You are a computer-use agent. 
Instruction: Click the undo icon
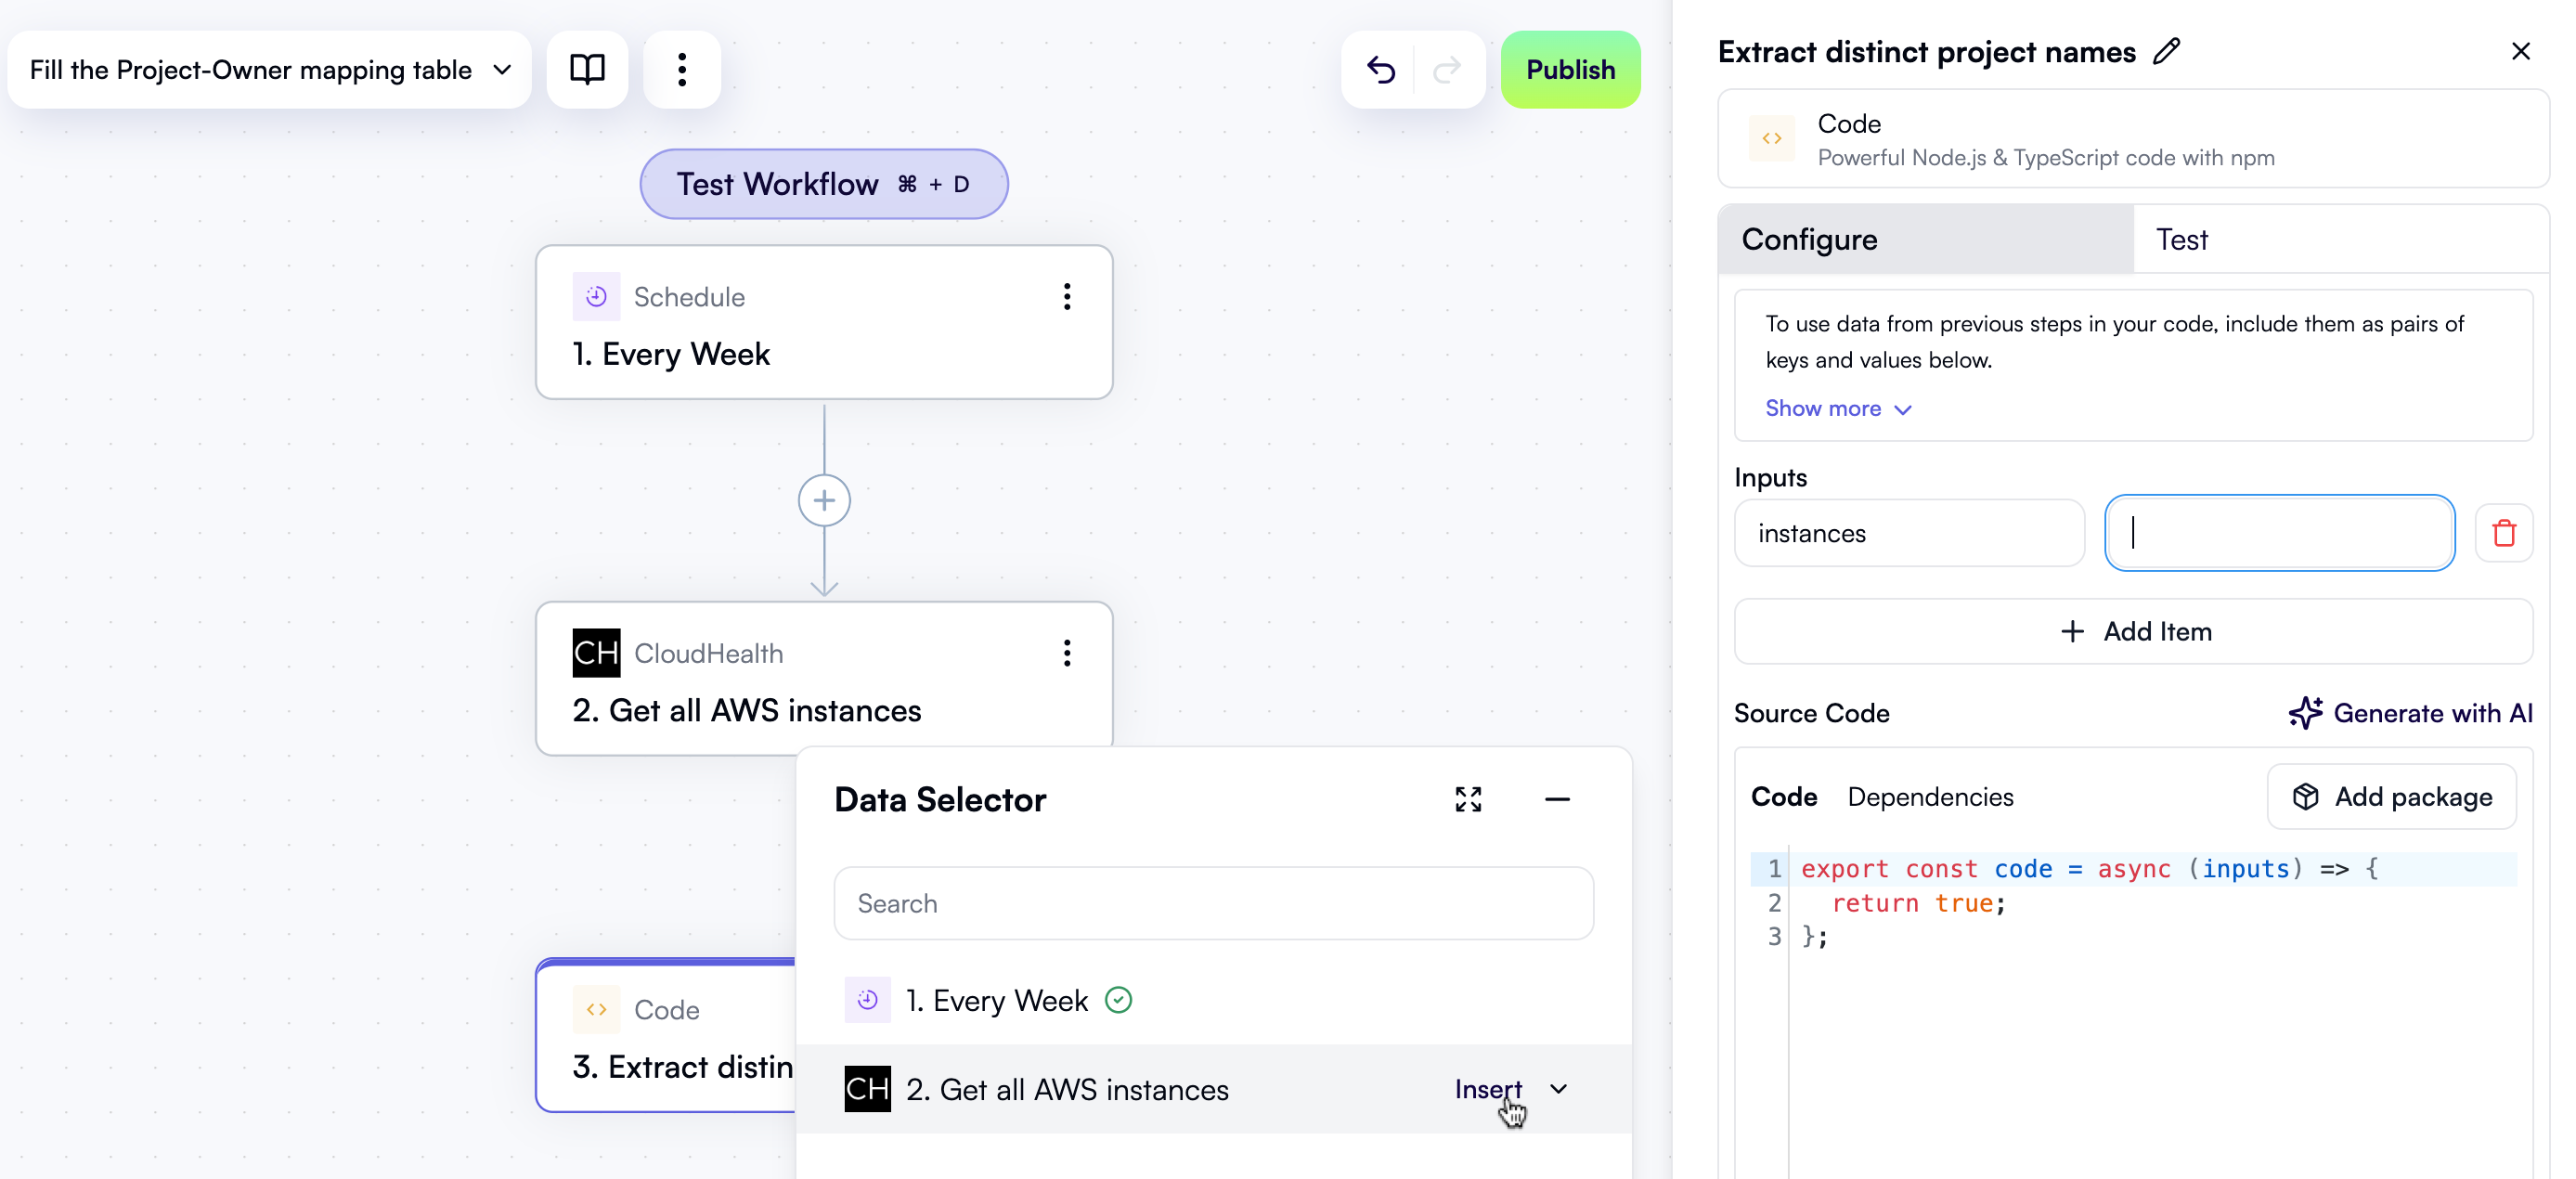[x=1381, y=69]
